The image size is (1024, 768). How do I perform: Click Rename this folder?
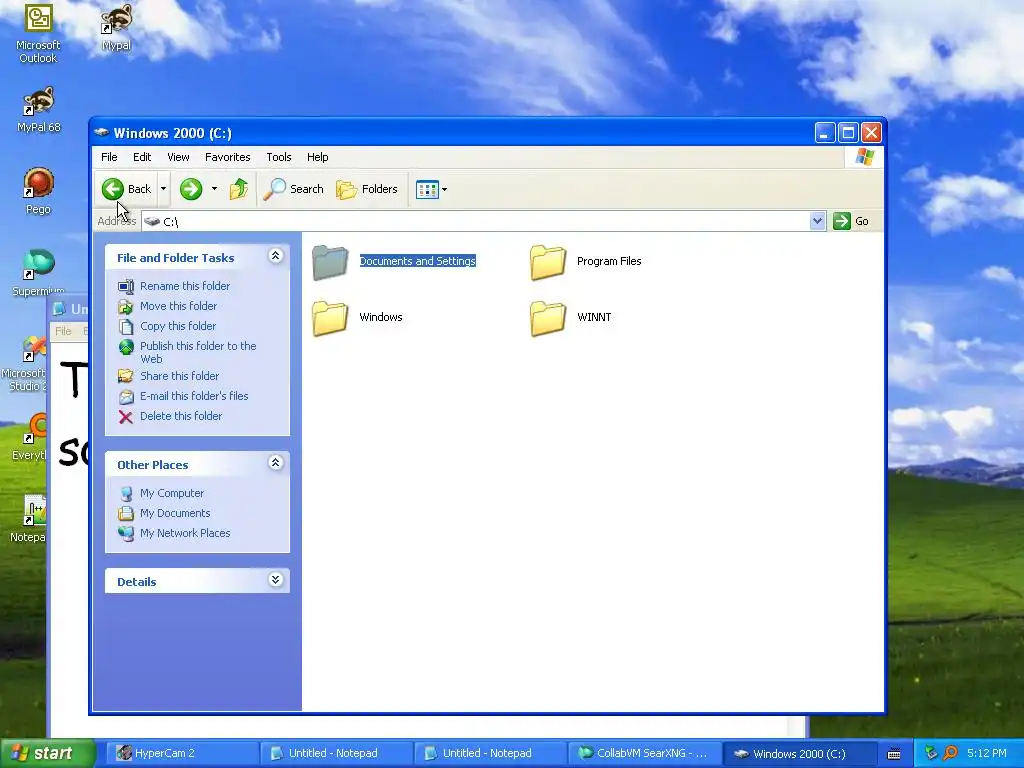click(185, 286)
